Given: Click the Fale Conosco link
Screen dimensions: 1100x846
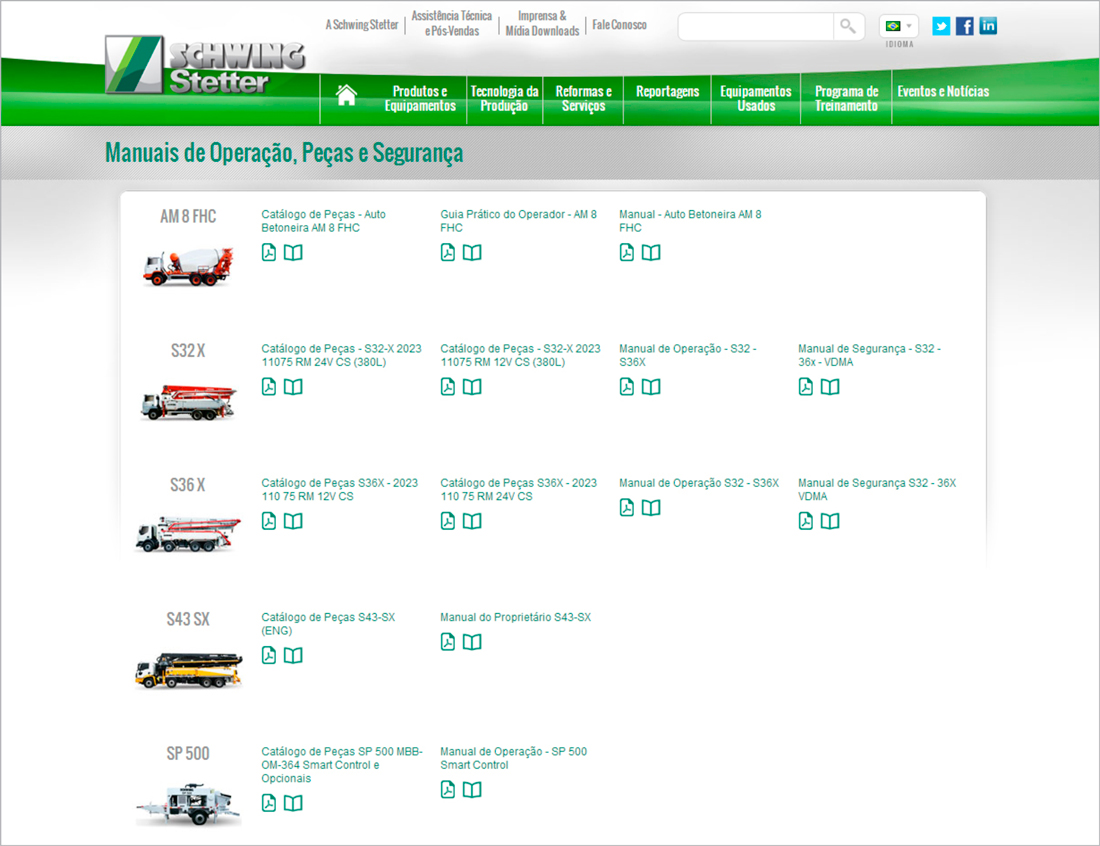Looking at the screenshot, I should (x=619, y=25).
